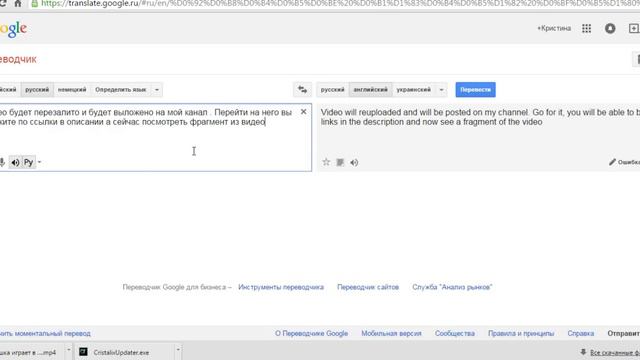Click the browser address bar URL
640x360 pixels.
click(339, 4)
